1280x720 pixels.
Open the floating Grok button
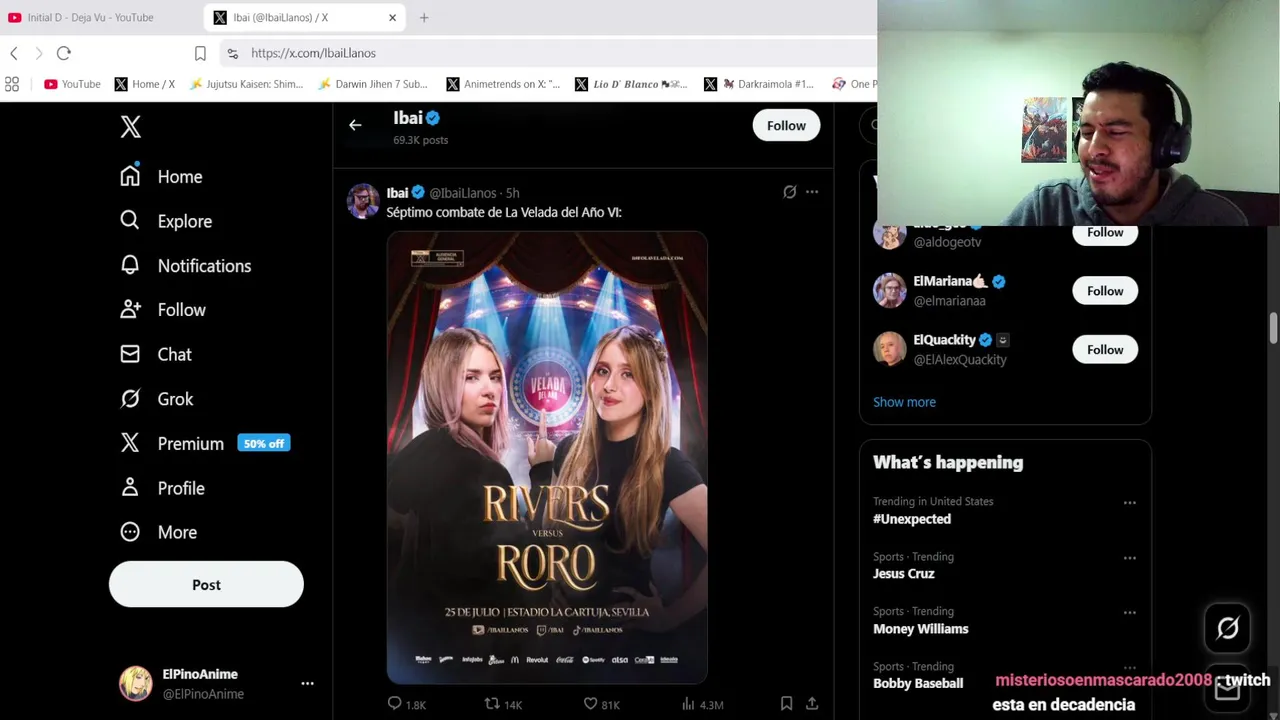(1228, 628)
